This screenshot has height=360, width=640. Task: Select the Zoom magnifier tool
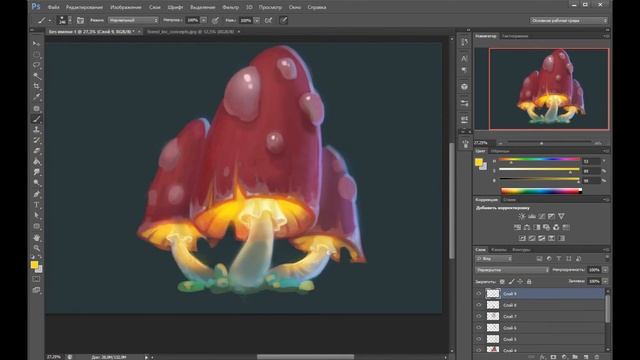click(36, 248)
